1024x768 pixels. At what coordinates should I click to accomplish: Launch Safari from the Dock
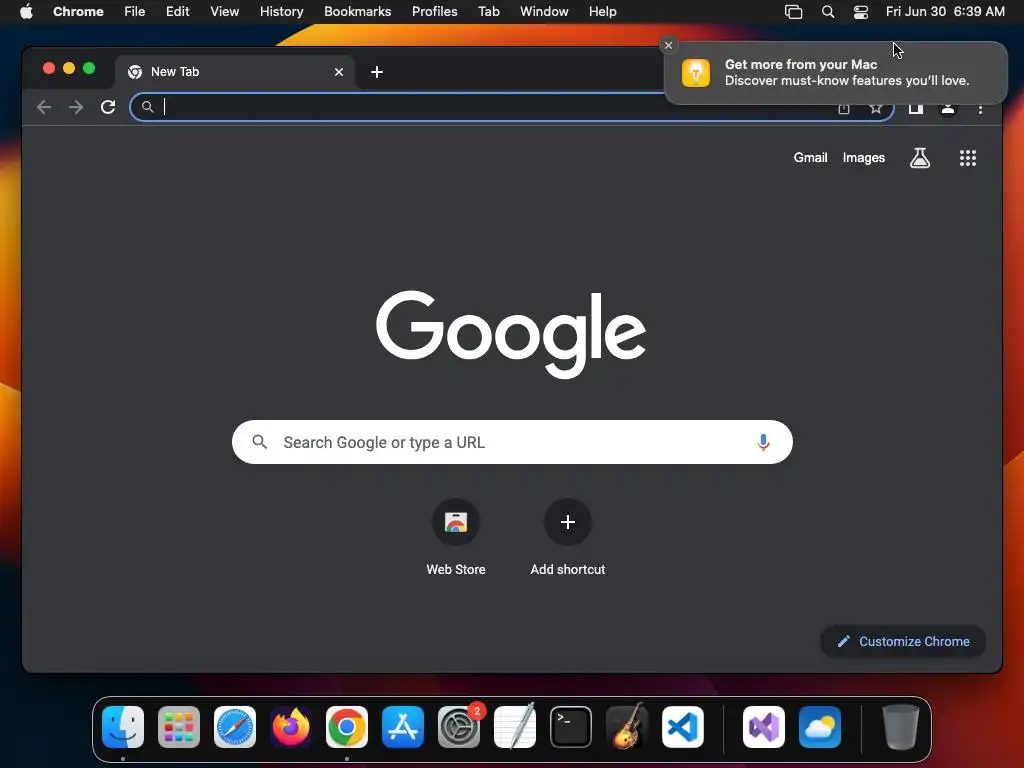click(x=235, y=727)
